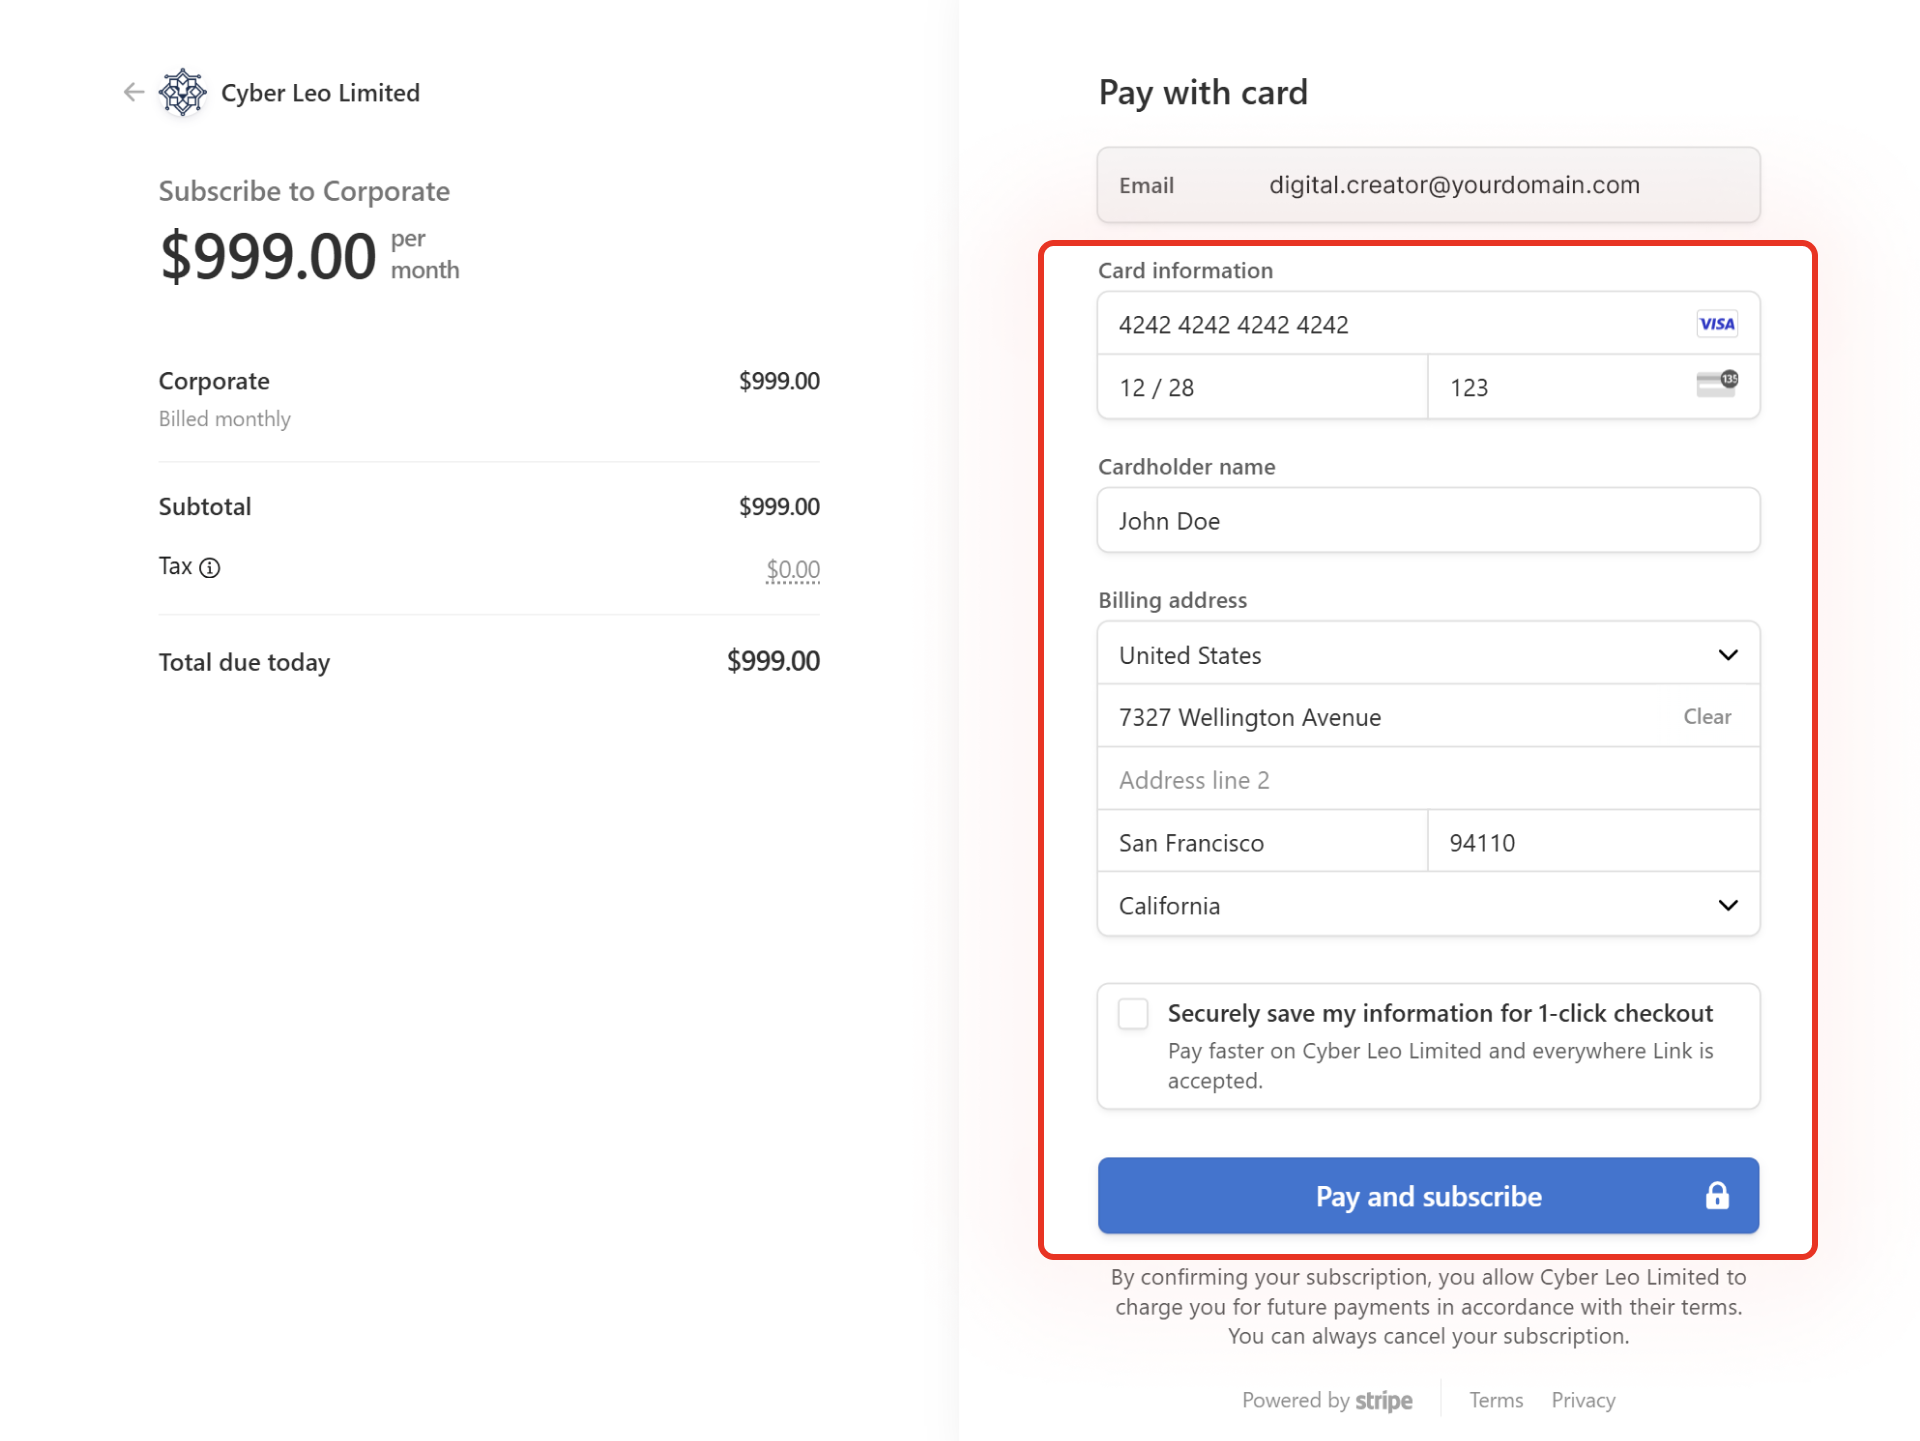1920x1441 pixels.
Task: Click the Cardholder name field
Action: point(1427,521)
